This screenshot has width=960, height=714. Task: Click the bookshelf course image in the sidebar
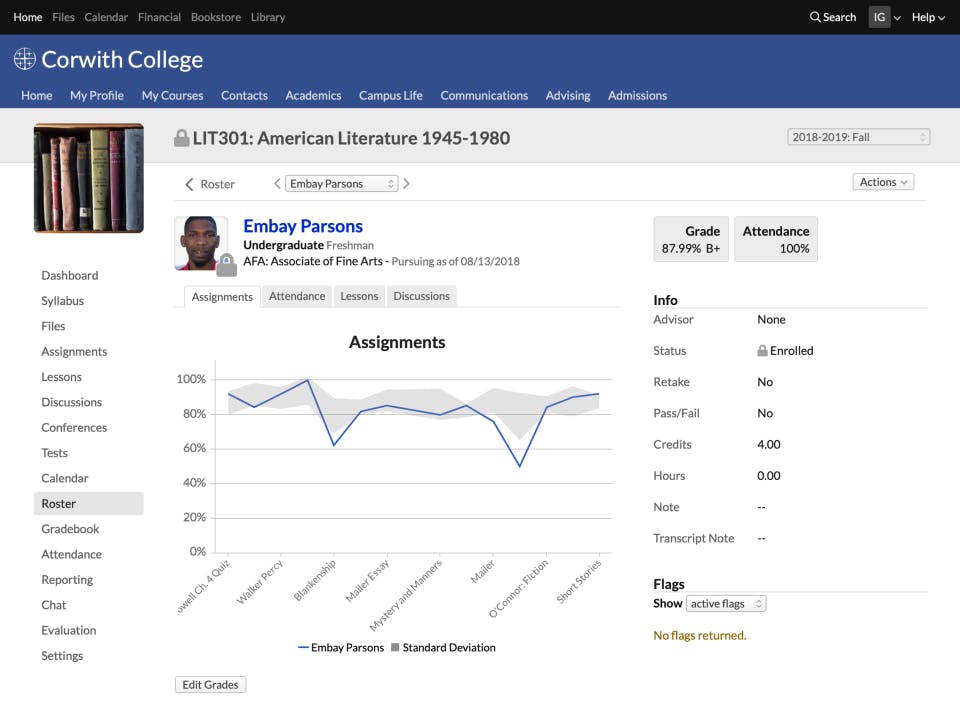(x=88, y=177)
